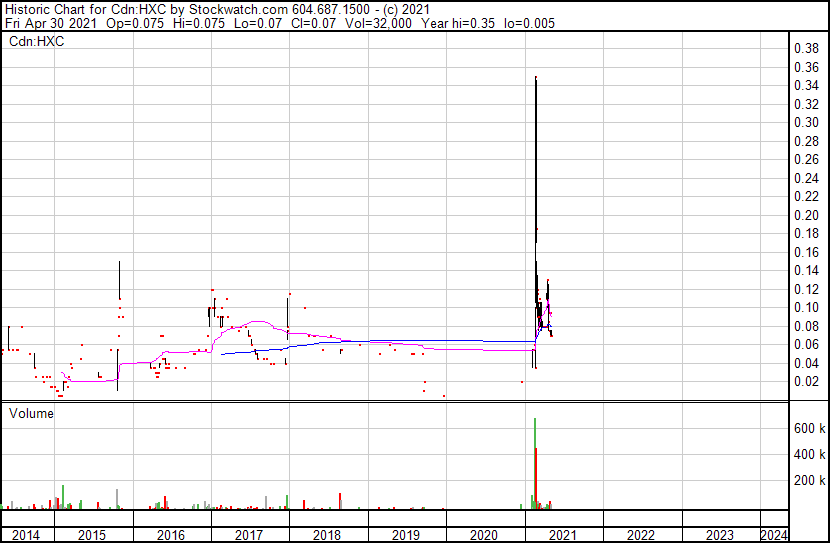
Task: Click the 0.10 price axis label
Action: [806, 307]
